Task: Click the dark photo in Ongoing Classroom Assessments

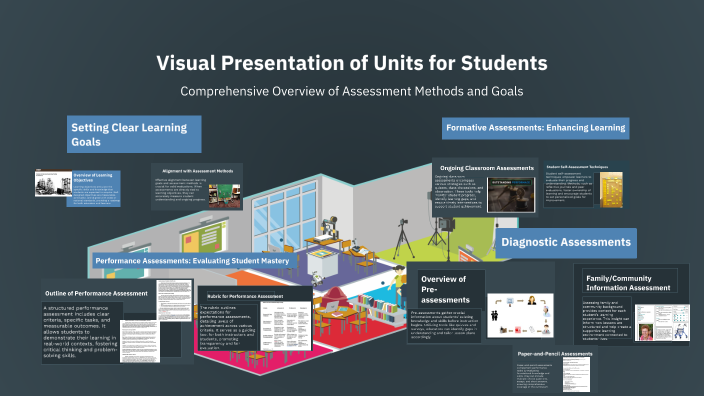Action: tap(511, 195)
